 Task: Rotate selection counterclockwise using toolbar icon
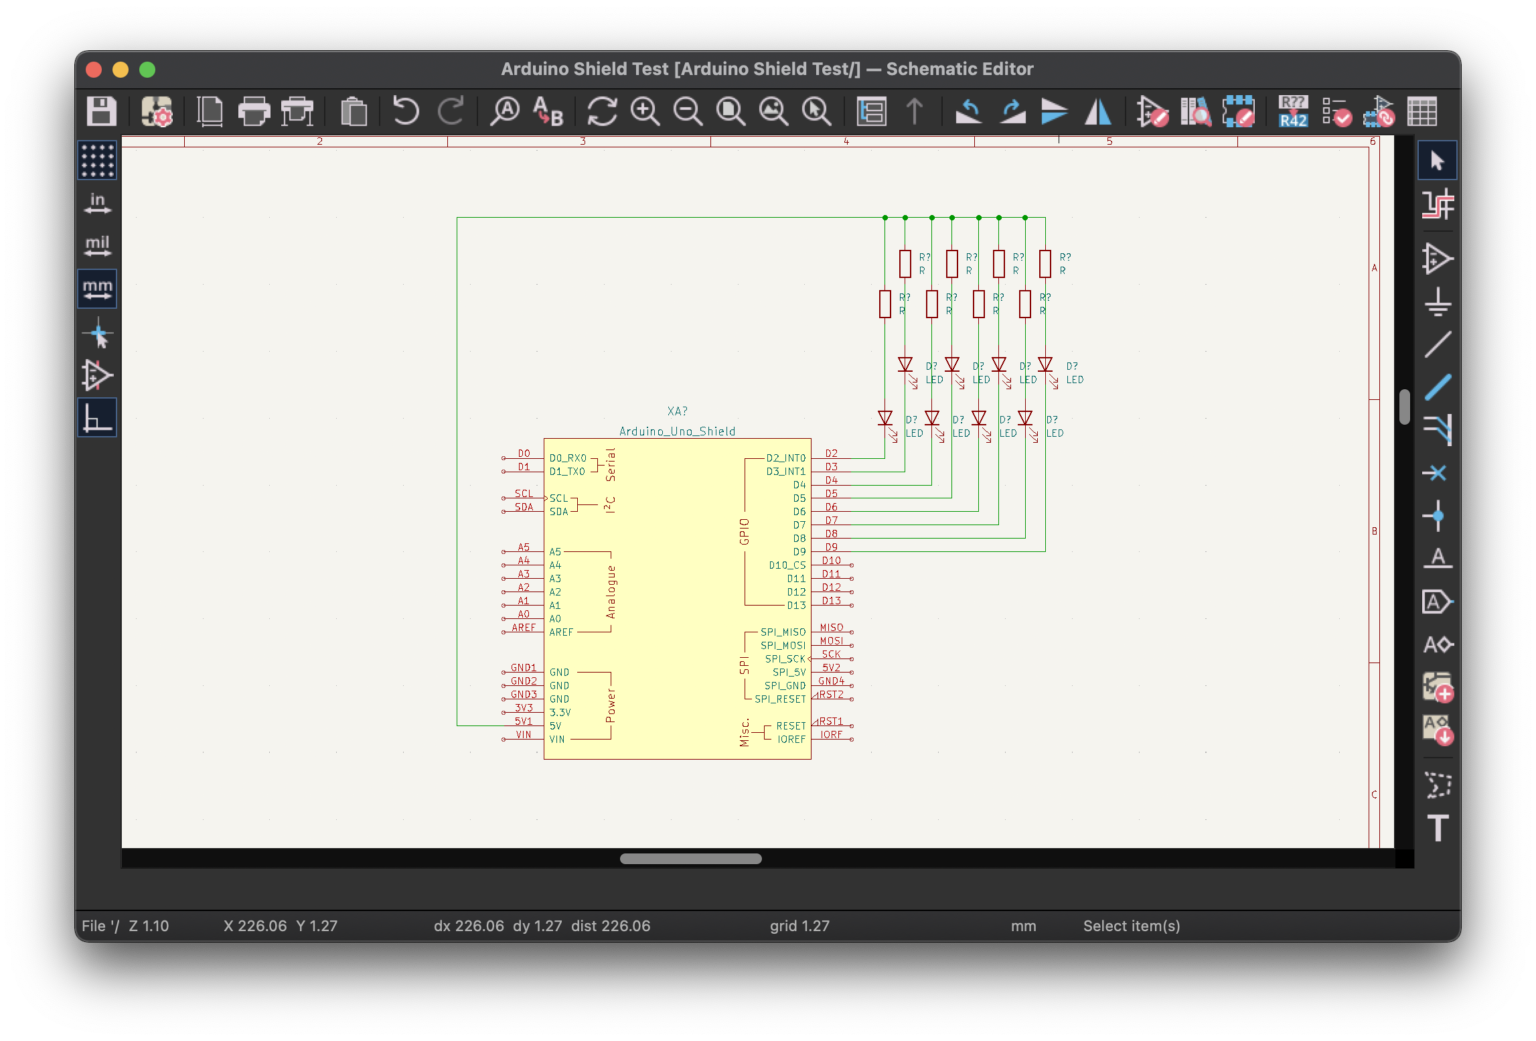968,111
